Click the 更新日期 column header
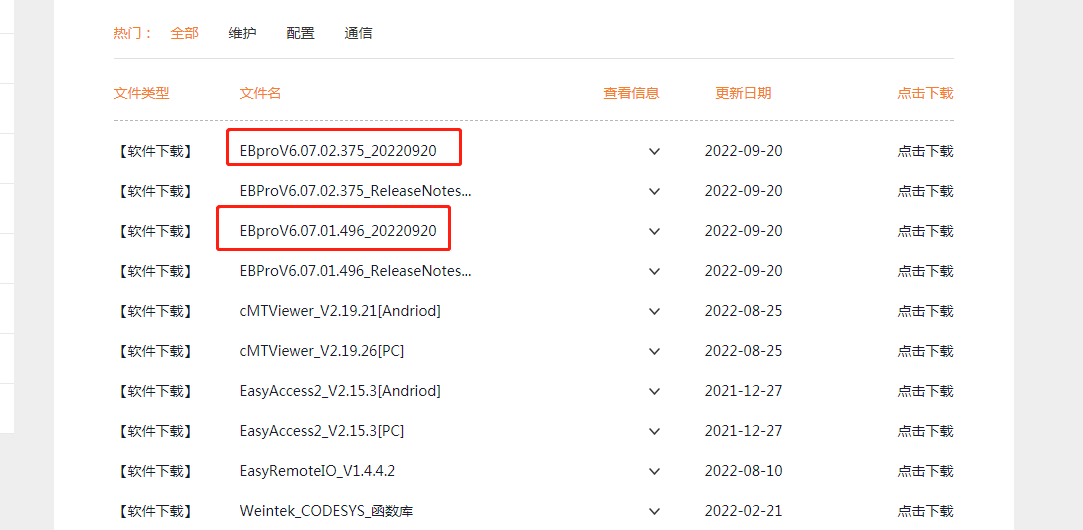 coord(743,93)
